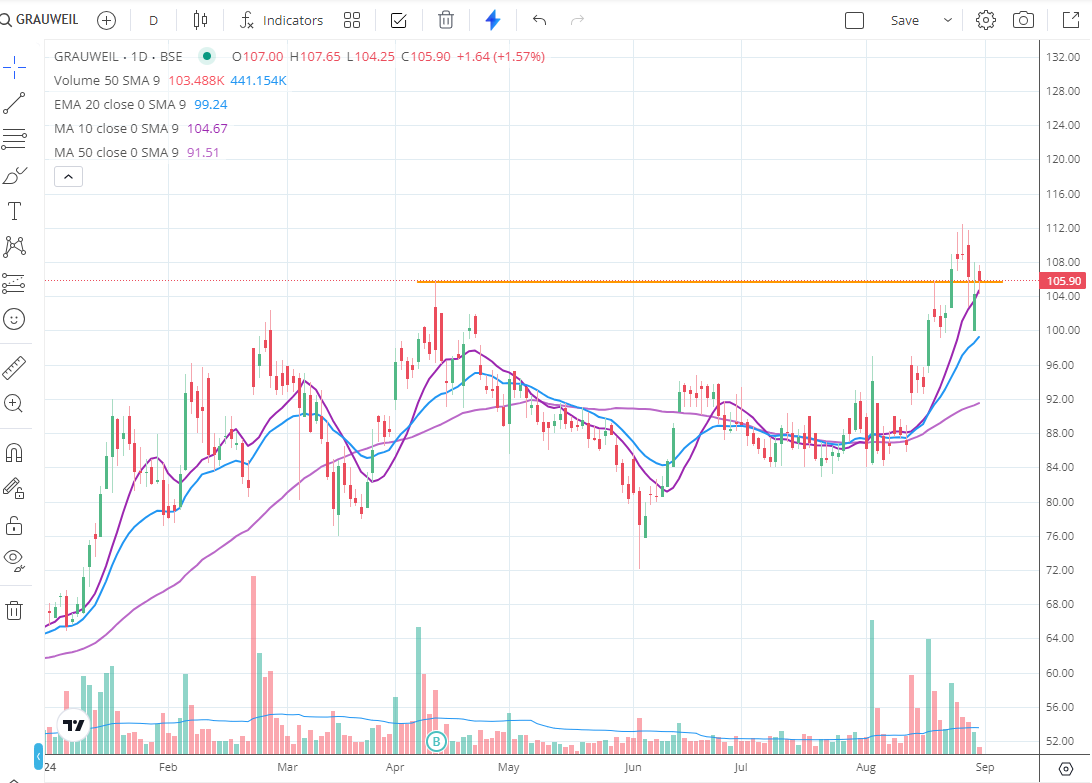Click the Aug label on time axis
Image resolution: width=1092 pixels, height=783 pixels.
tap(866, 767)
